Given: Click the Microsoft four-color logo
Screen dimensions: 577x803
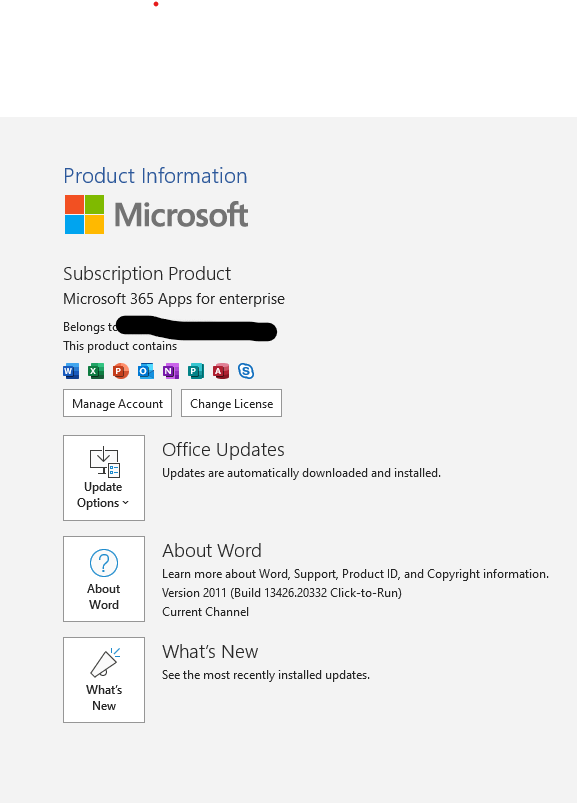Looking at the screenshot, I should (84, 214).
